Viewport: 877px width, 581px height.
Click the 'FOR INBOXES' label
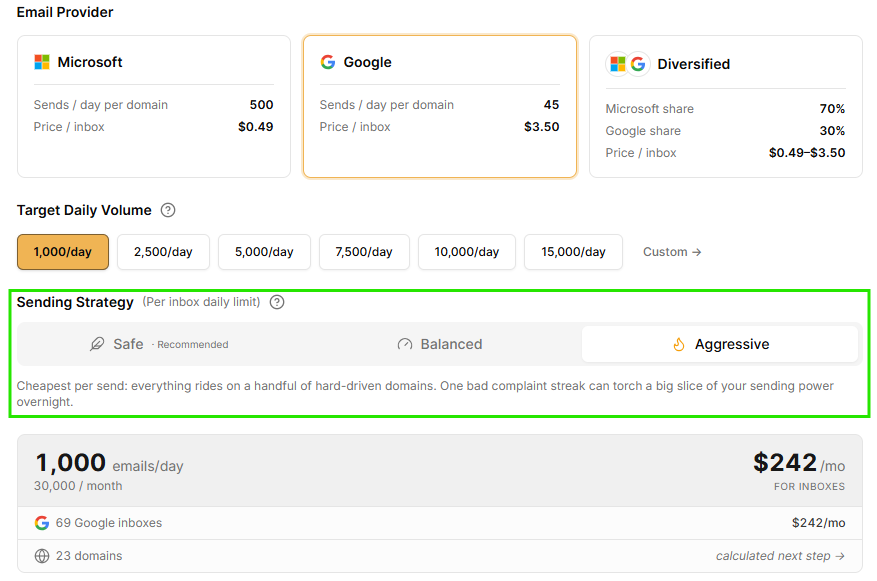(809, 486)
